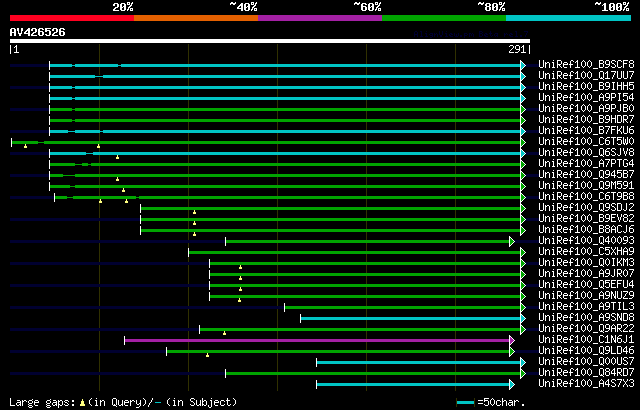Click the orange ~40% identity color segment
The image size is (640, 410).
(196, 18)
